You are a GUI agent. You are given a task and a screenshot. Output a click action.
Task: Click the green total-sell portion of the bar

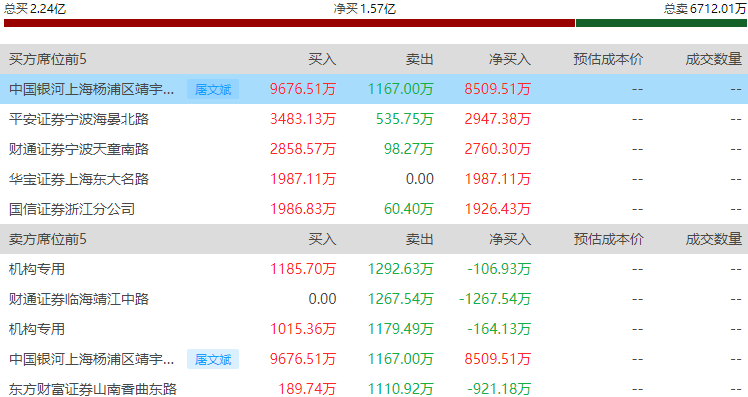click(x=661, y=23)
